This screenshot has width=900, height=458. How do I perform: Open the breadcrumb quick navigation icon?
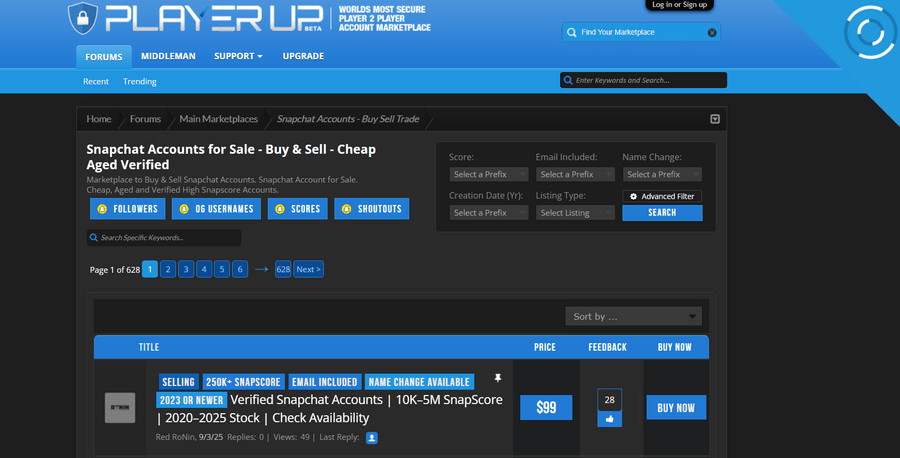coord(715,119)
